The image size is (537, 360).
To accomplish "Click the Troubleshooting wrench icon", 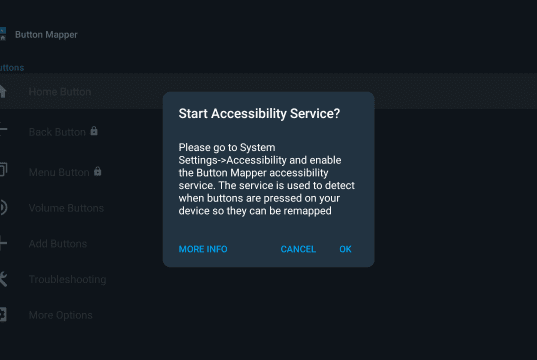I will pos(3,279).
